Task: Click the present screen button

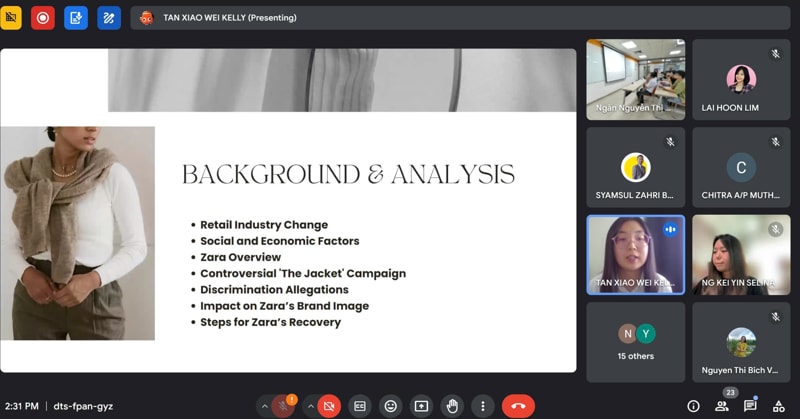Action: 421,406
